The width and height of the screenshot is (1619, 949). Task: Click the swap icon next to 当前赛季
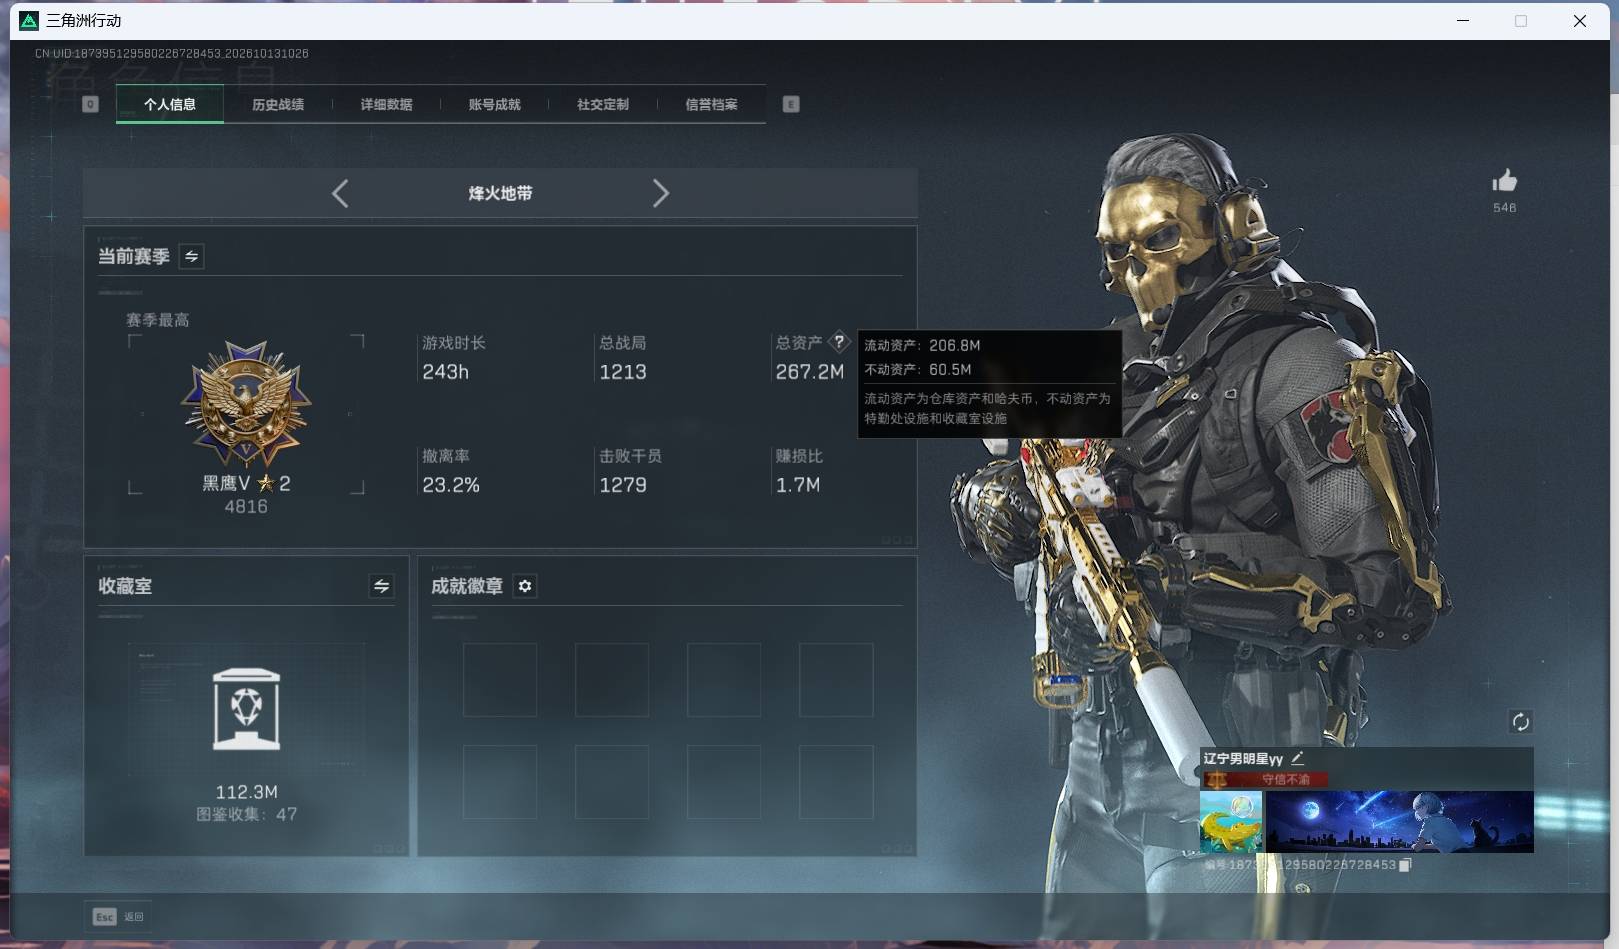tap(191, 256)
